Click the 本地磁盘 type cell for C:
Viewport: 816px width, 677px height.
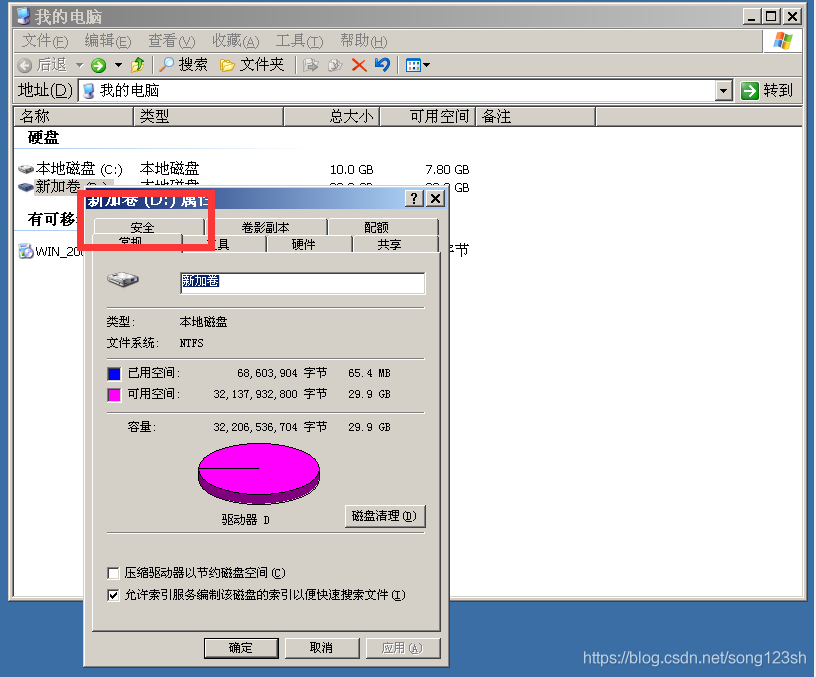pos(170,169)
